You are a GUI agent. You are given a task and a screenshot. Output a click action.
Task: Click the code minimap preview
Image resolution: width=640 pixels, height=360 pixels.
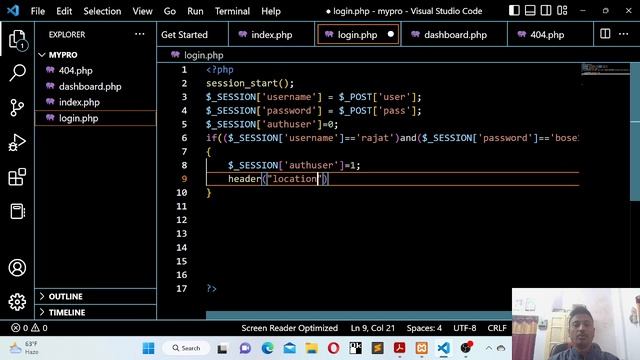pyautogui.click(x=605, y=69)
